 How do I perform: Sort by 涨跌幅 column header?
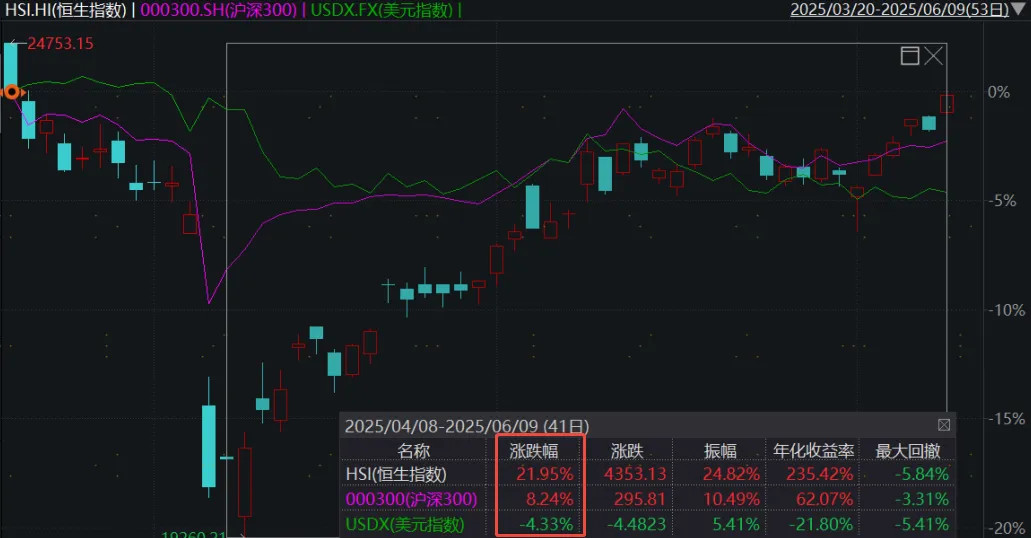[x=533, y=451]
